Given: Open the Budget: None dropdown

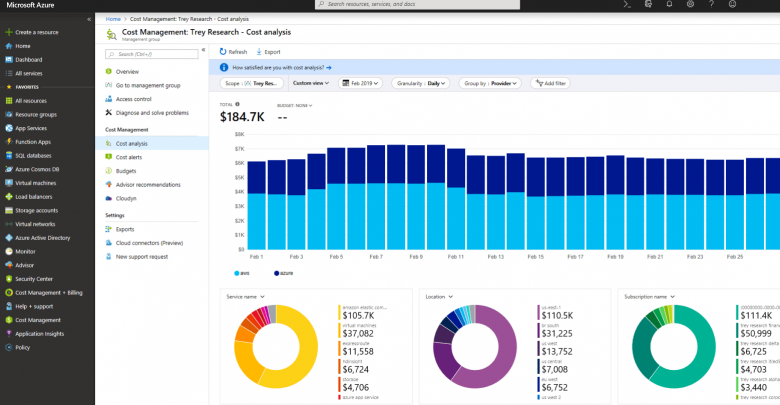Looking at the screenshot, I should 294,105.
